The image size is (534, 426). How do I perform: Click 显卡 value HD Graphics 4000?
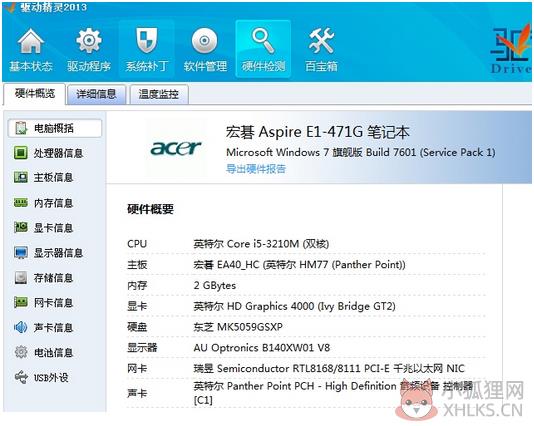(294, 306)
